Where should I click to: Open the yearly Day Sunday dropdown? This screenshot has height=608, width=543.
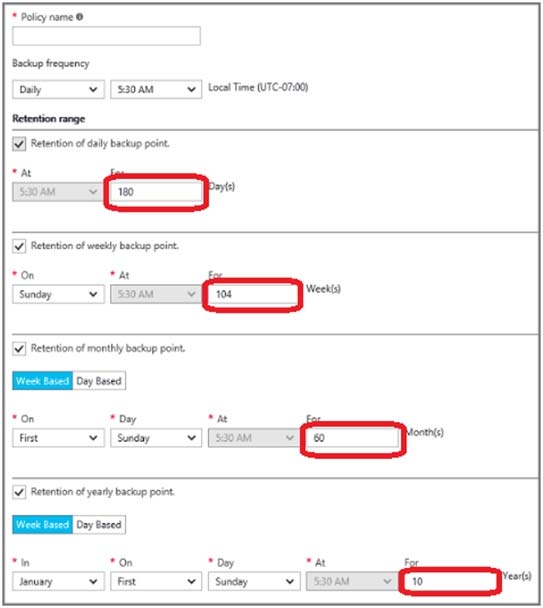pyautogui.click(x=254, y=581)
